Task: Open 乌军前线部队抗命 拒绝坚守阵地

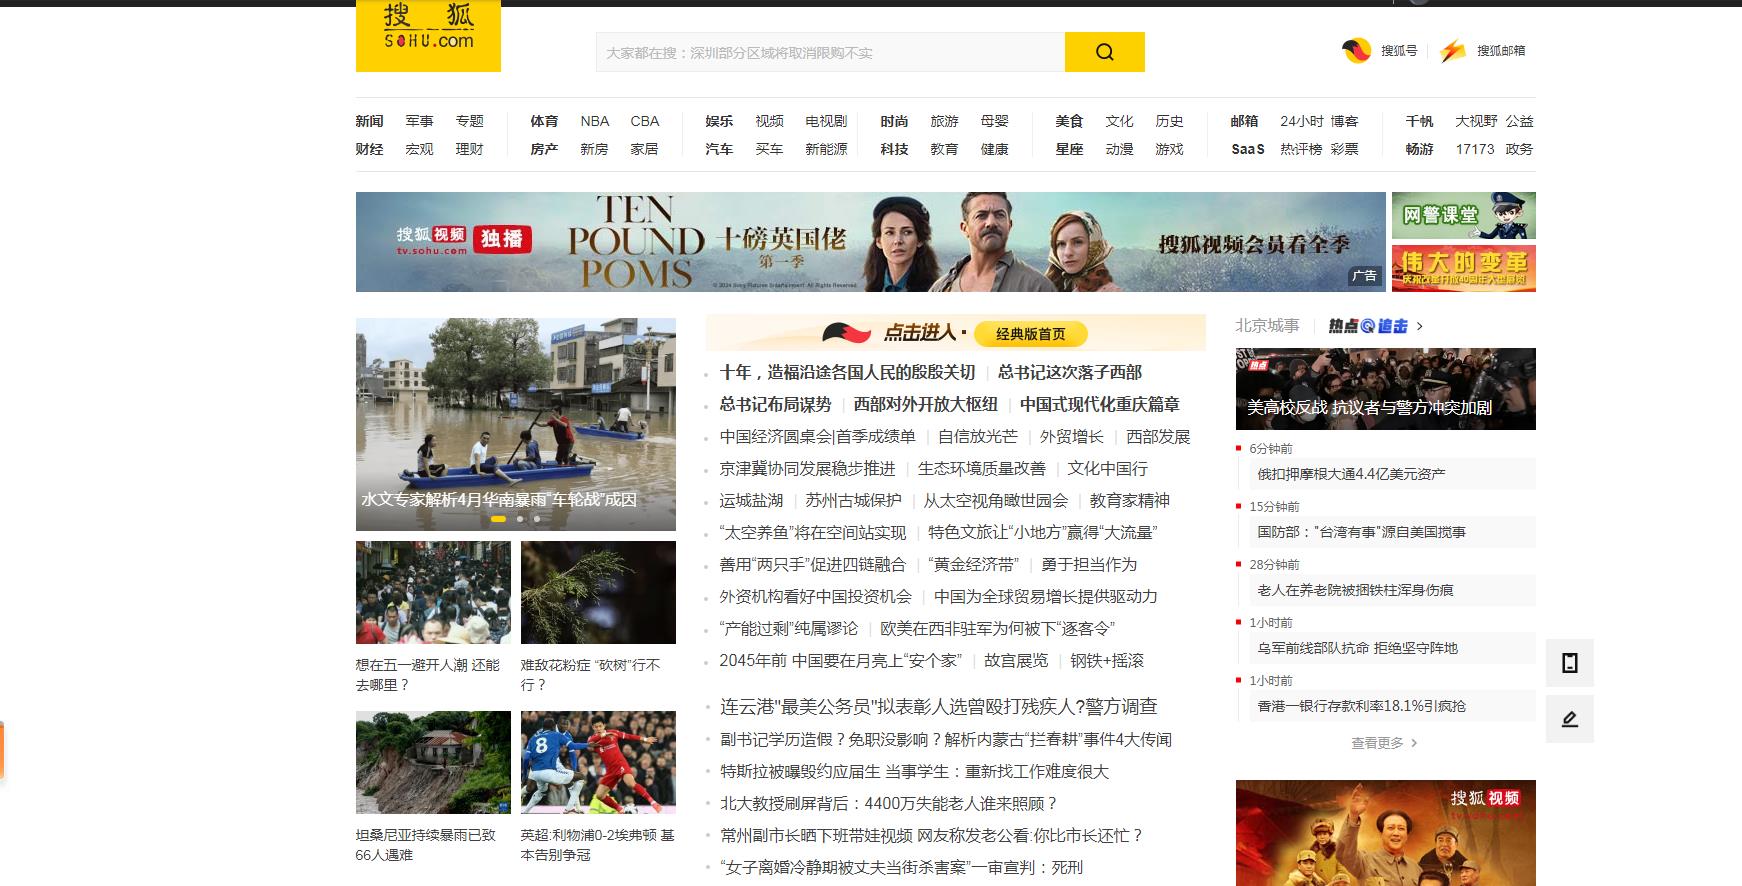Action: click(x=1357, y=648)
